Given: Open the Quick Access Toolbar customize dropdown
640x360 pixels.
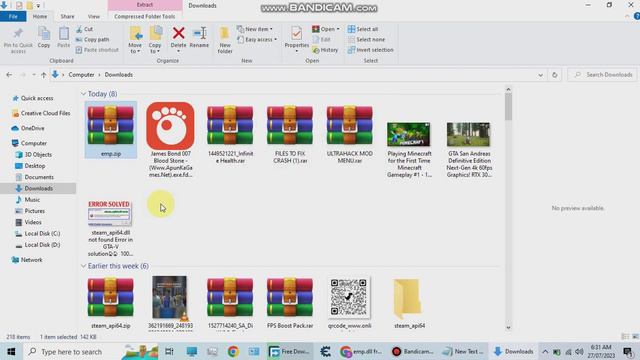Looking at the screenshot, I should coord(38,6).
